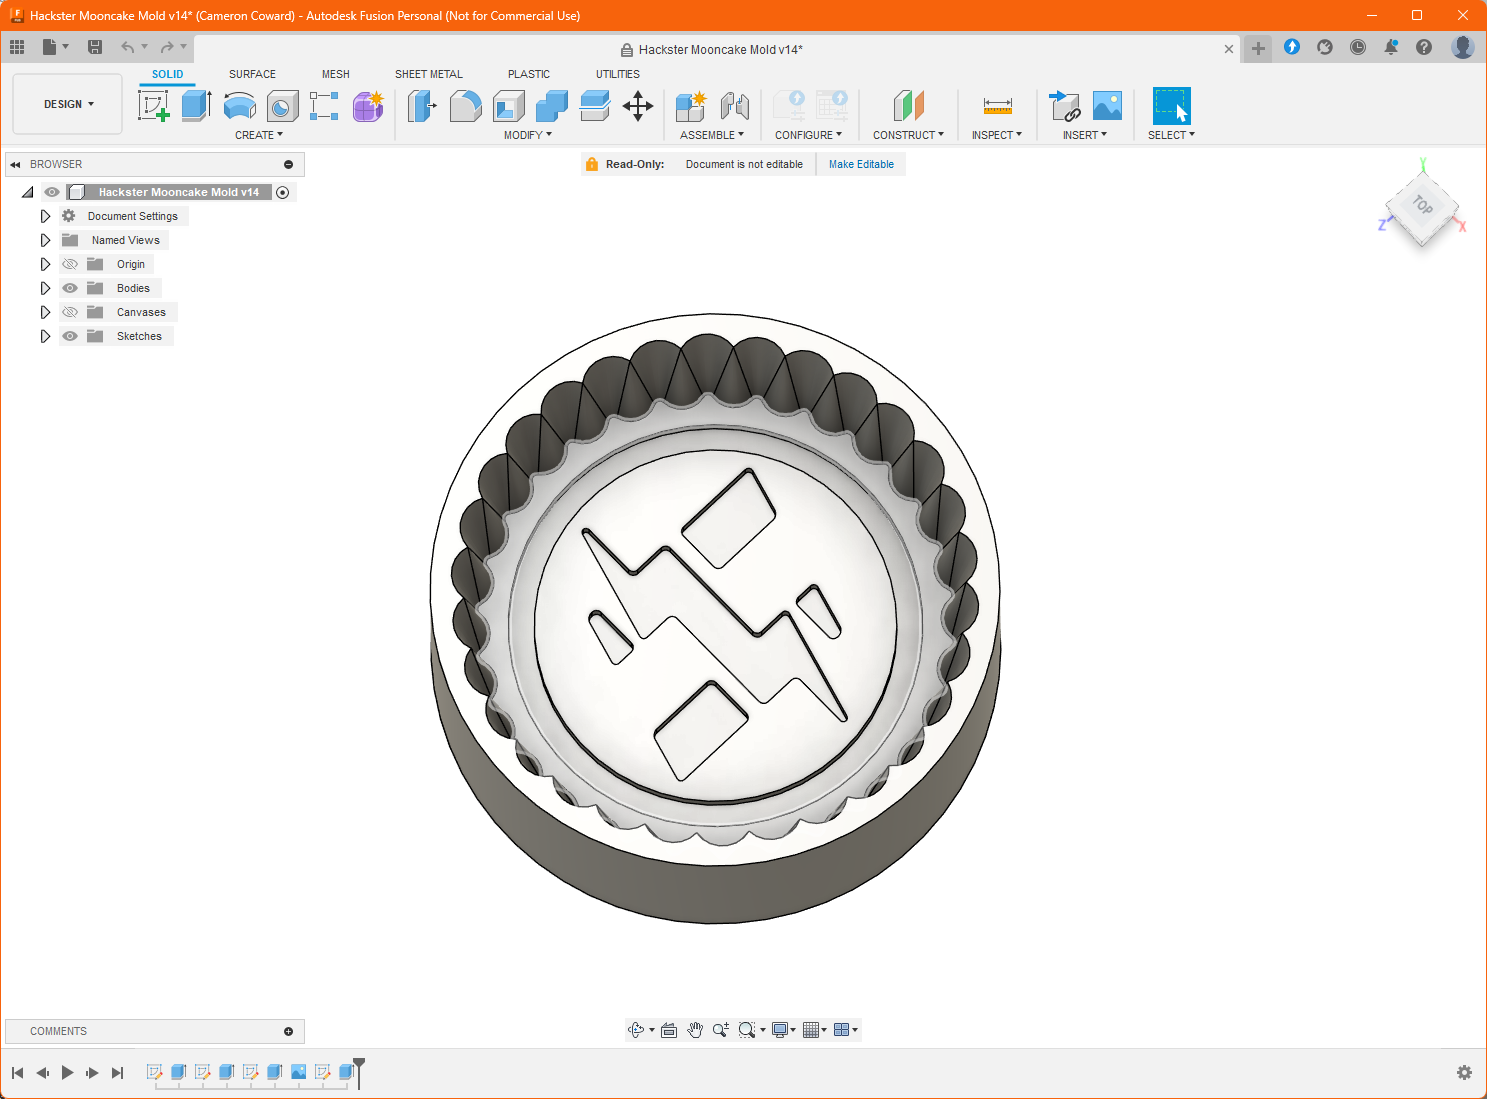
Task: Select the Press Pull tool
Action: click(422, 105)
